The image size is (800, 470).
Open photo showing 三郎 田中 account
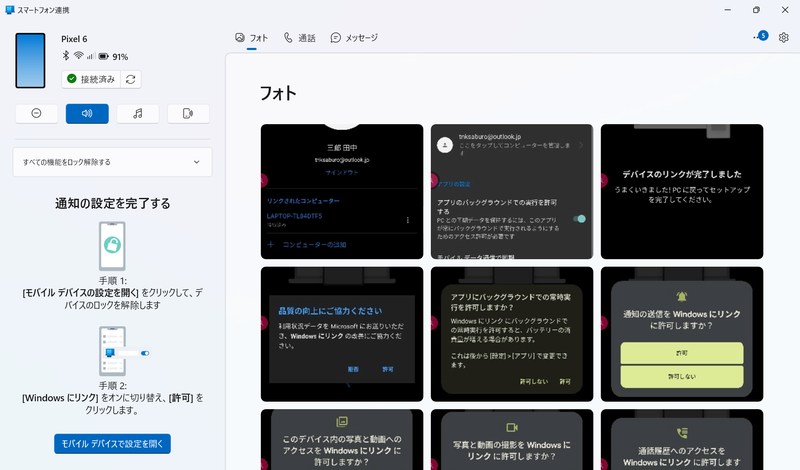click(x=342, y=191)
